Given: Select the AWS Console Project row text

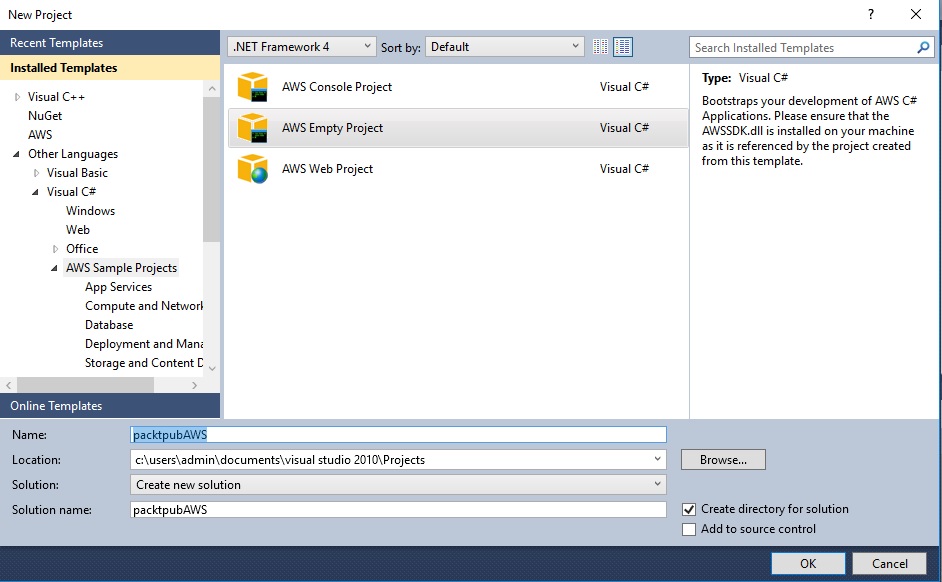Looking at the screenshot, I should click(x=336, y=86).
